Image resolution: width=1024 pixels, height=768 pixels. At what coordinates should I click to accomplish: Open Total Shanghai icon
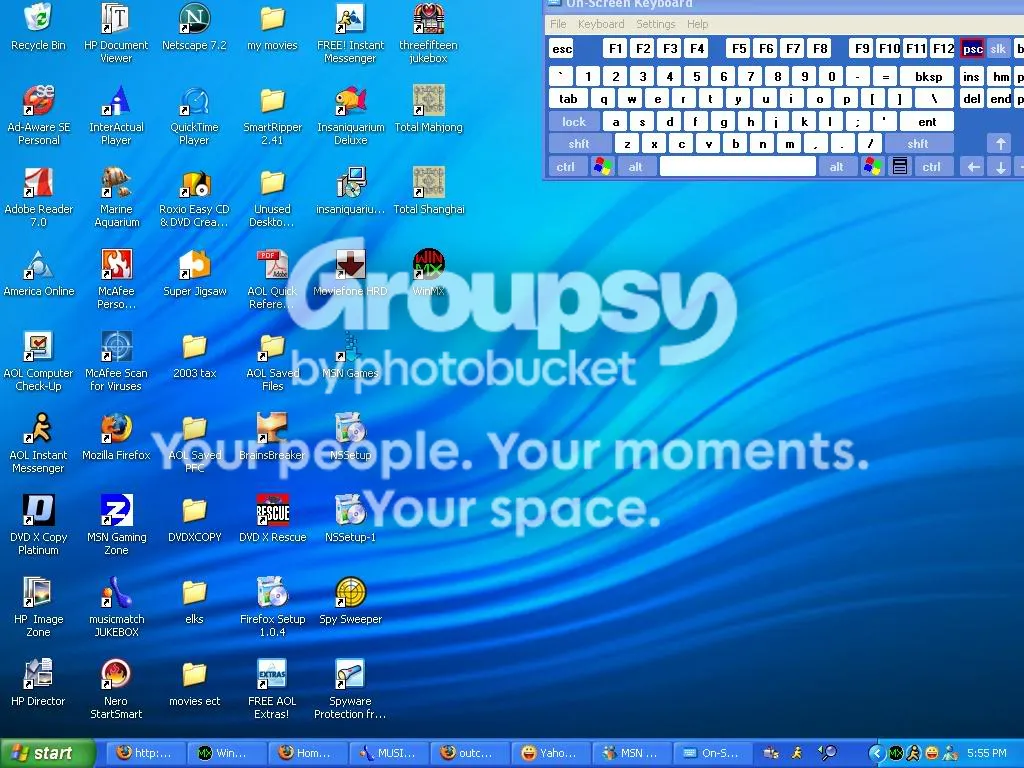(428, 191)
